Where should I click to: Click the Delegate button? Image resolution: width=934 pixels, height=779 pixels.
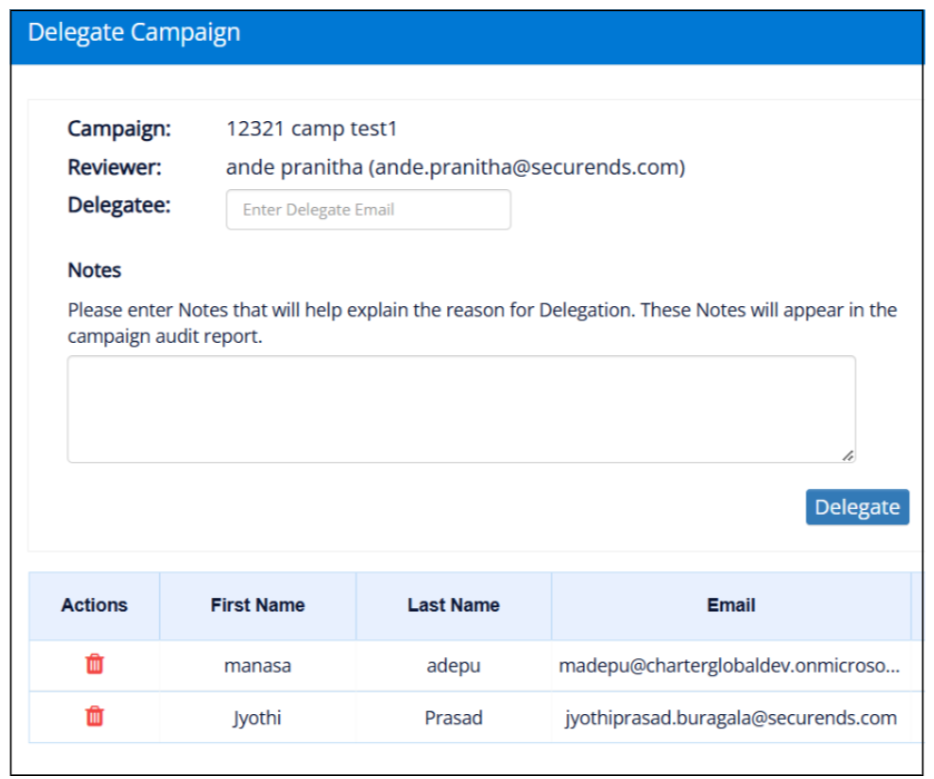(x=857, y=507)
